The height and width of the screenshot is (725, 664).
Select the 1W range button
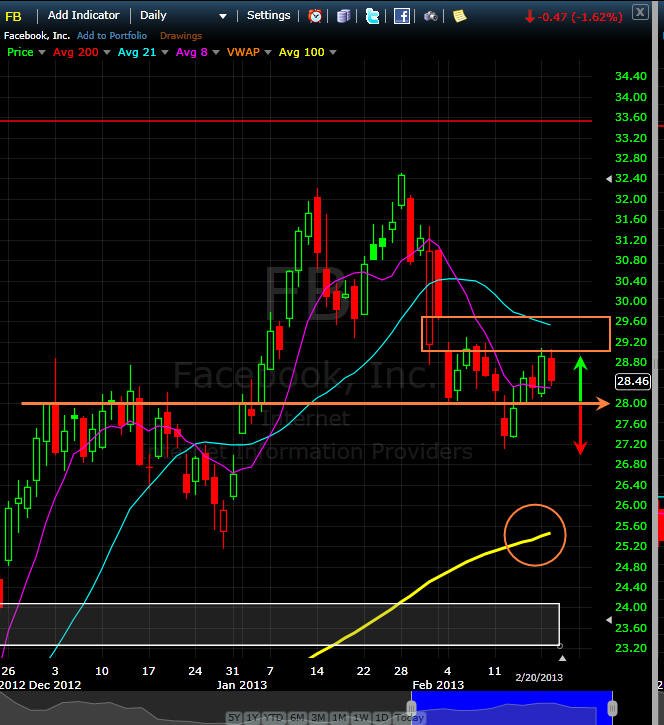(x=361, y=718)
